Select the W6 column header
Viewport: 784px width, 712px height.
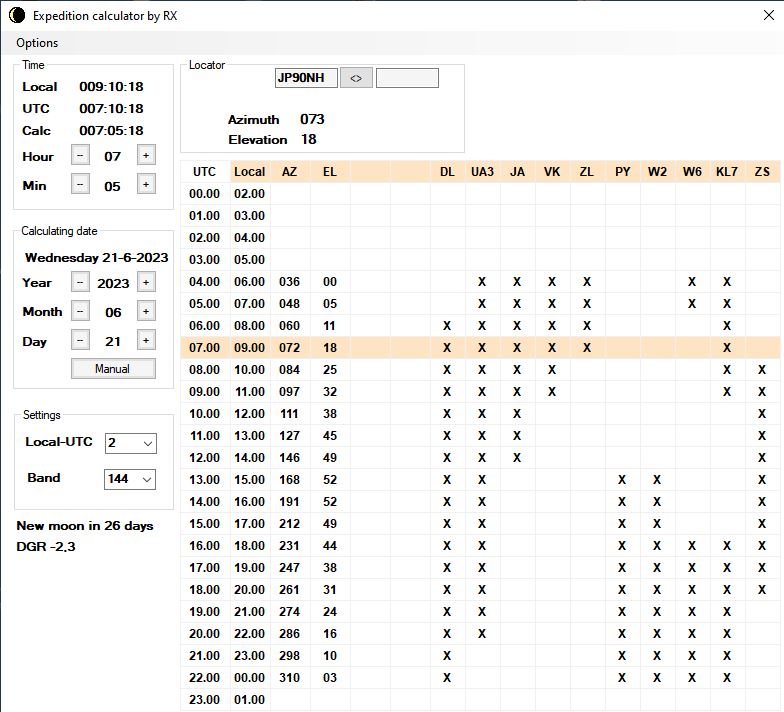(x=692, y=172)
